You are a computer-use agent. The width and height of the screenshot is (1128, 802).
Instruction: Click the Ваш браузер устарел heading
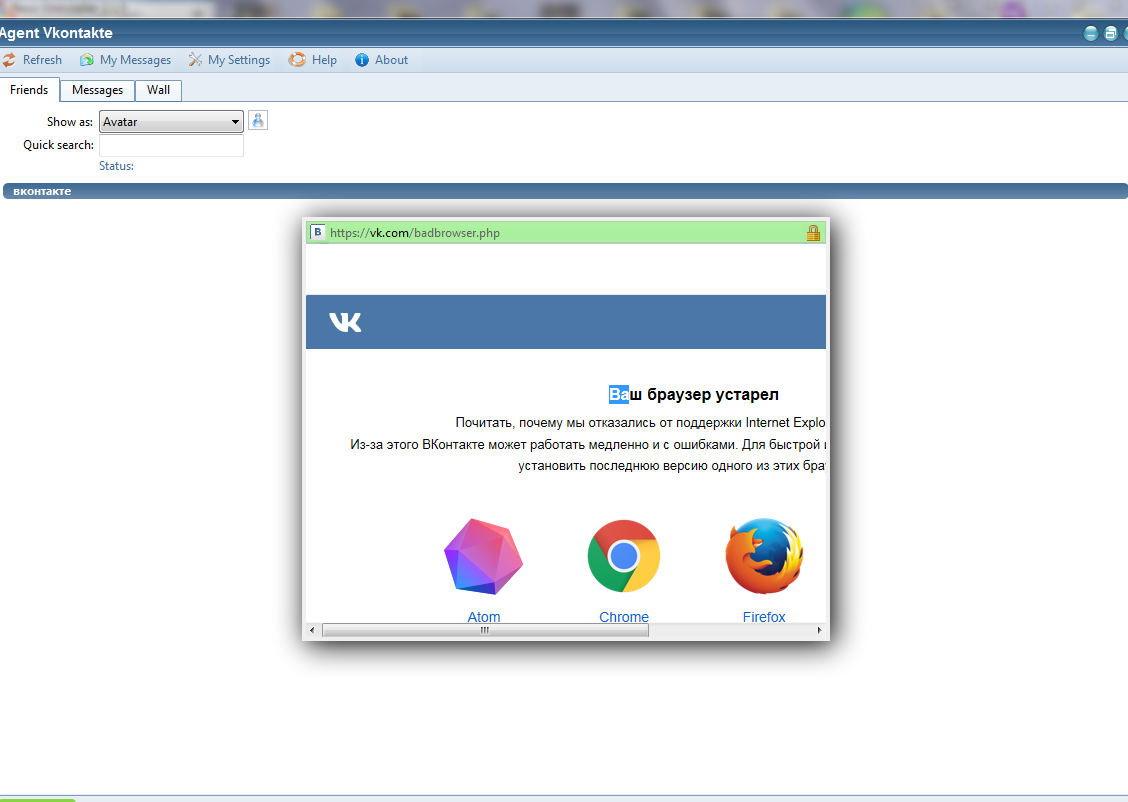[694, 394]
